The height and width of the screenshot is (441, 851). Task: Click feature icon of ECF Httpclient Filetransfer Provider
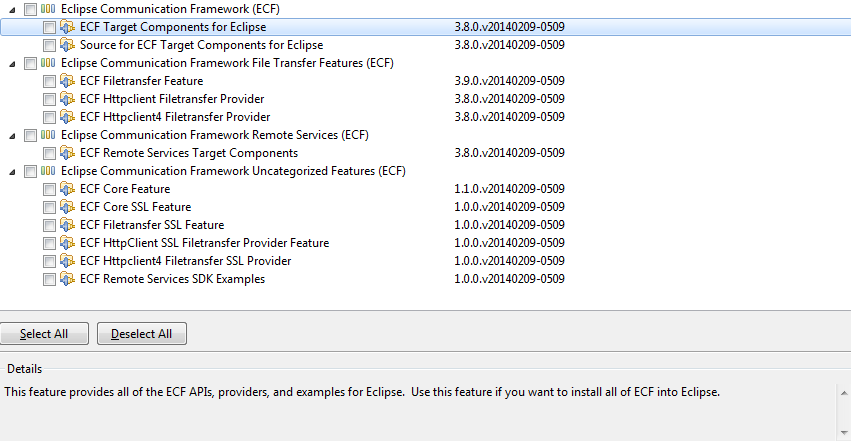(67, 99)
